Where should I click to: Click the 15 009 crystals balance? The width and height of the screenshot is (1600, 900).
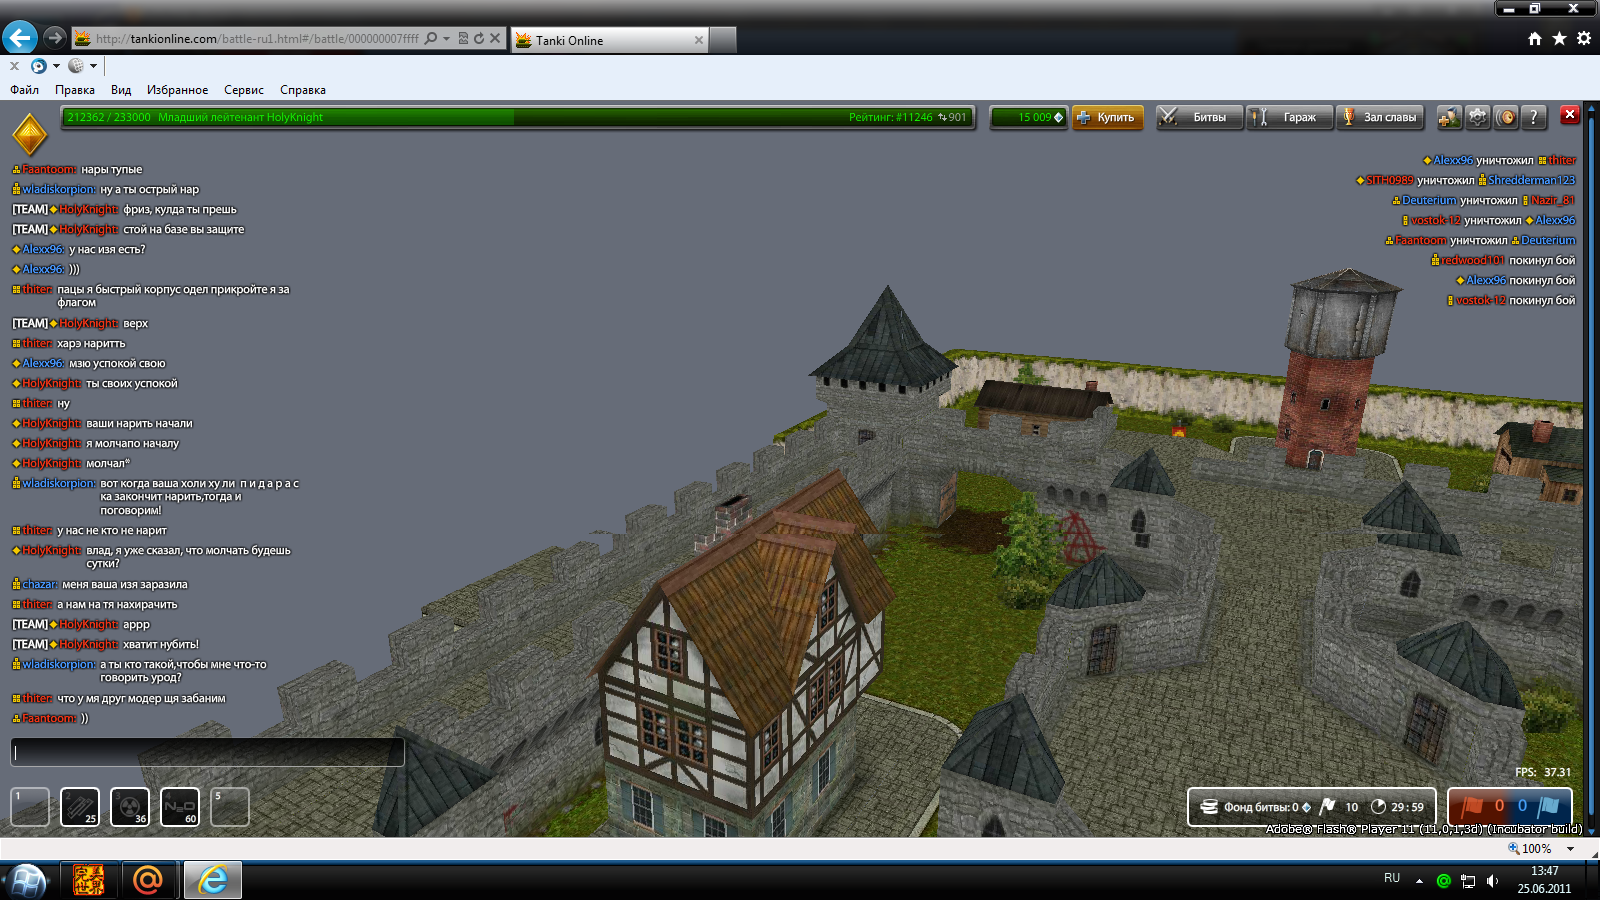1029,117
